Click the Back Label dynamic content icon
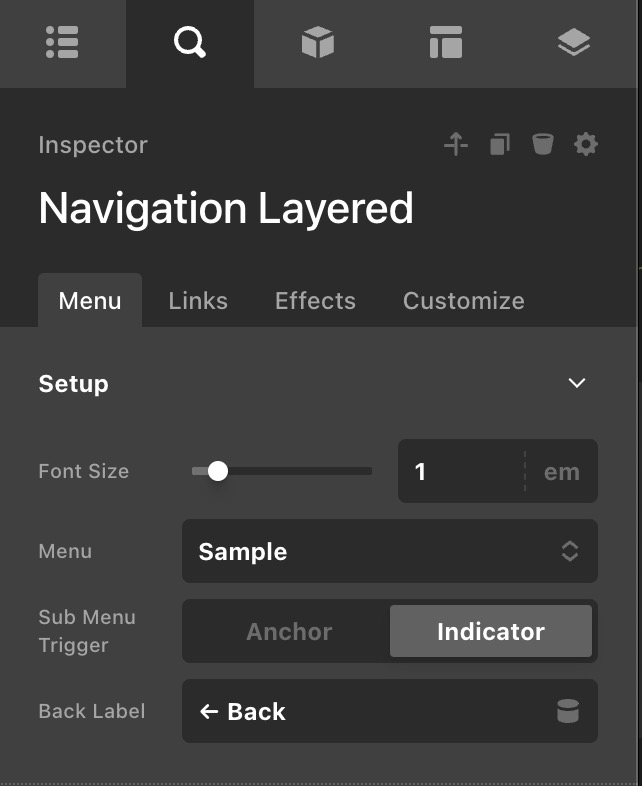The image size is (642, 786). 568,711
